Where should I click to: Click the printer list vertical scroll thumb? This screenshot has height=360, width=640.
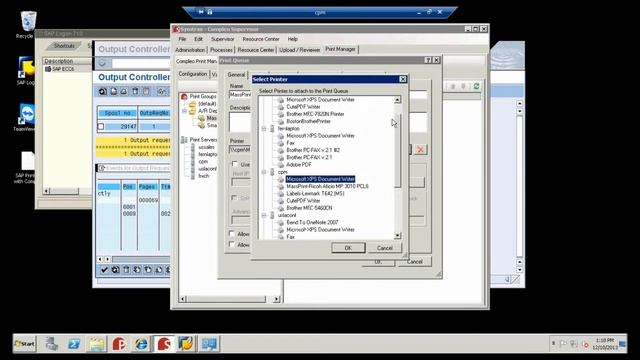click(398, 150)
